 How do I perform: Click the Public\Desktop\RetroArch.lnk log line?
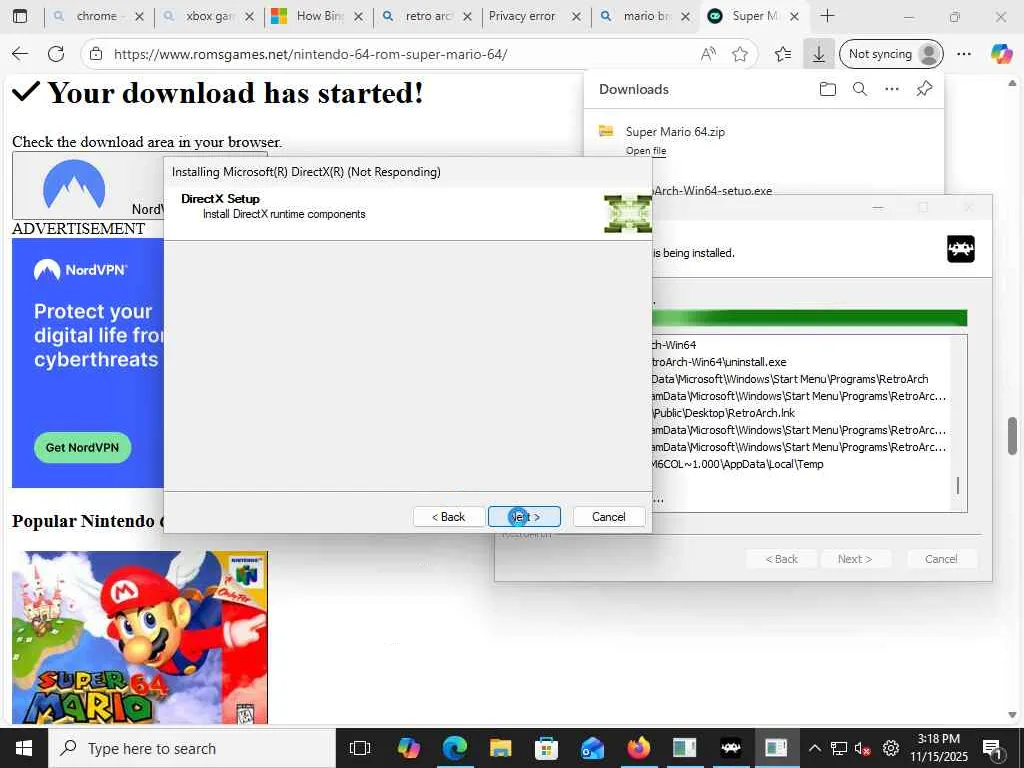point(724,413)
